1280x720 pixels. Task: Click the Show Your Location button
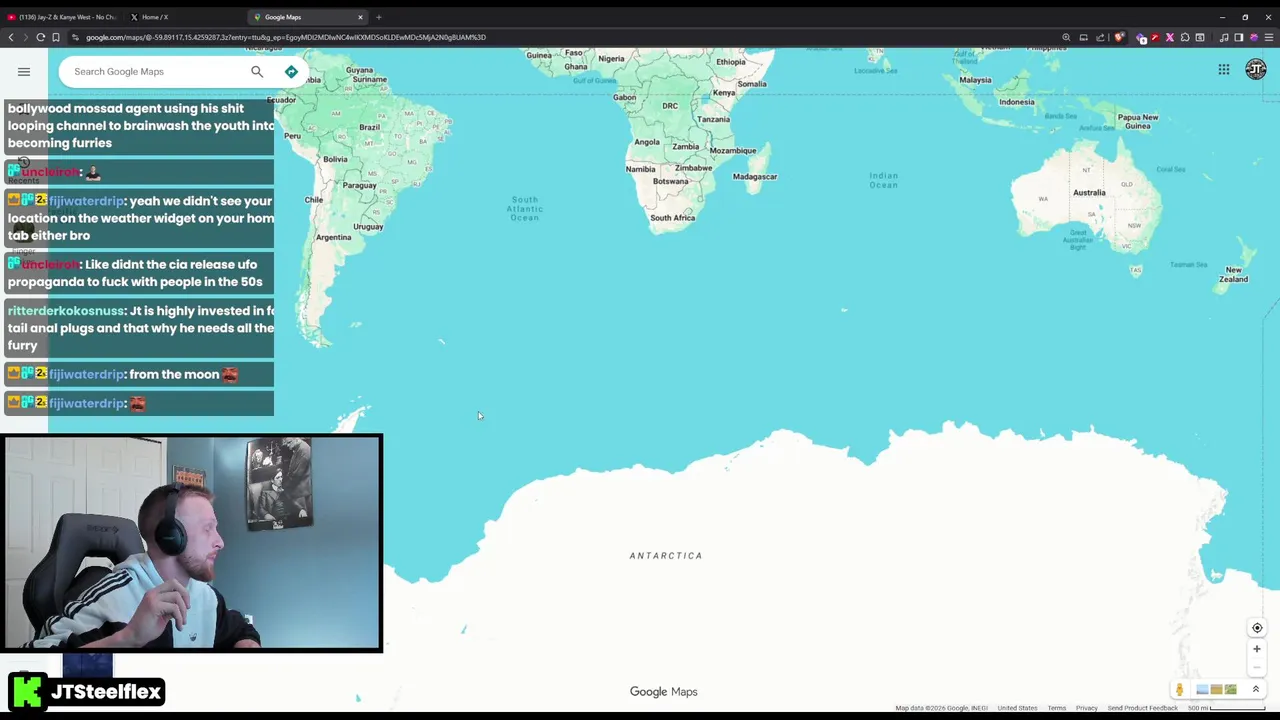tap(1257, 628)
